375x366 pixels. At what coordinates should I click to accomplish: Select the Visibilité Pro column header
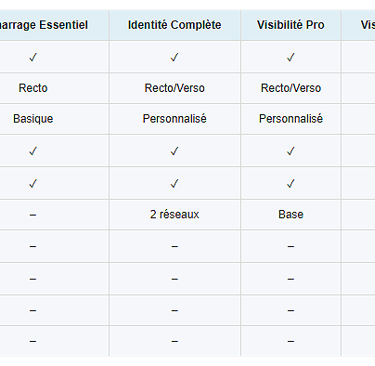pyautogui.click(x=291, y=25)
